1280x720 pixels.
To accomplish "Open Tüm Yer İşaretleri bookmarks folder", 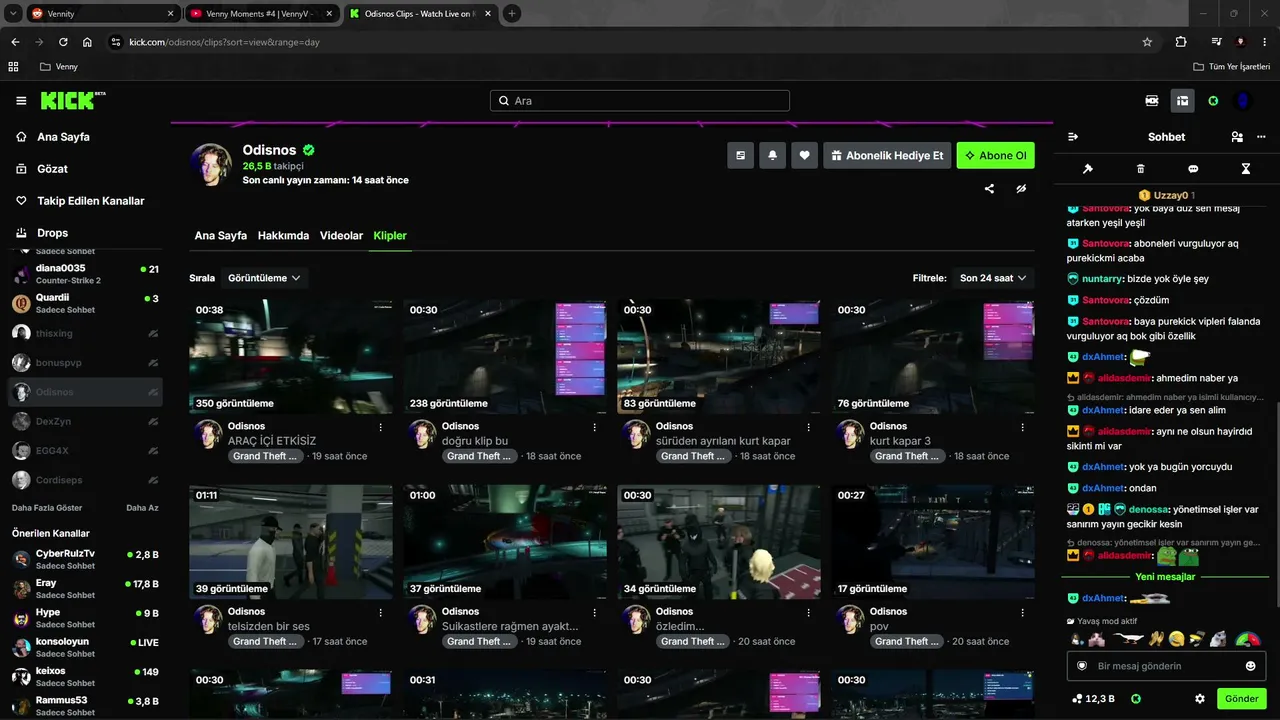I will click(x=1231, y=67).
